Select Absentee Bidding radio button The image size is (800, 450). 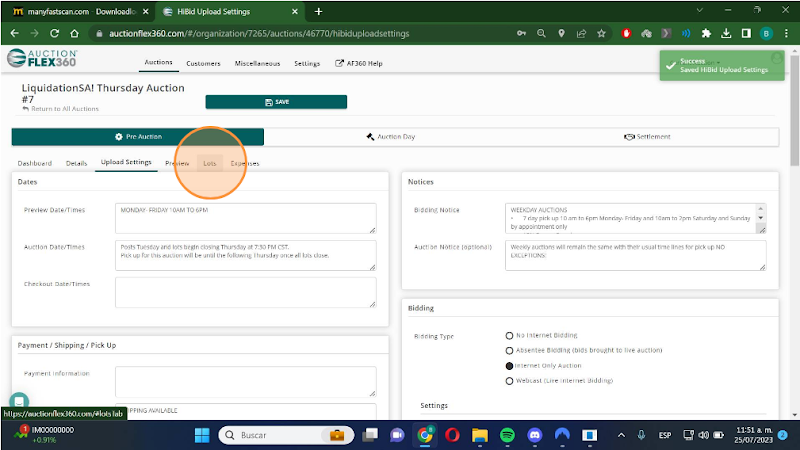click(510, 350)
